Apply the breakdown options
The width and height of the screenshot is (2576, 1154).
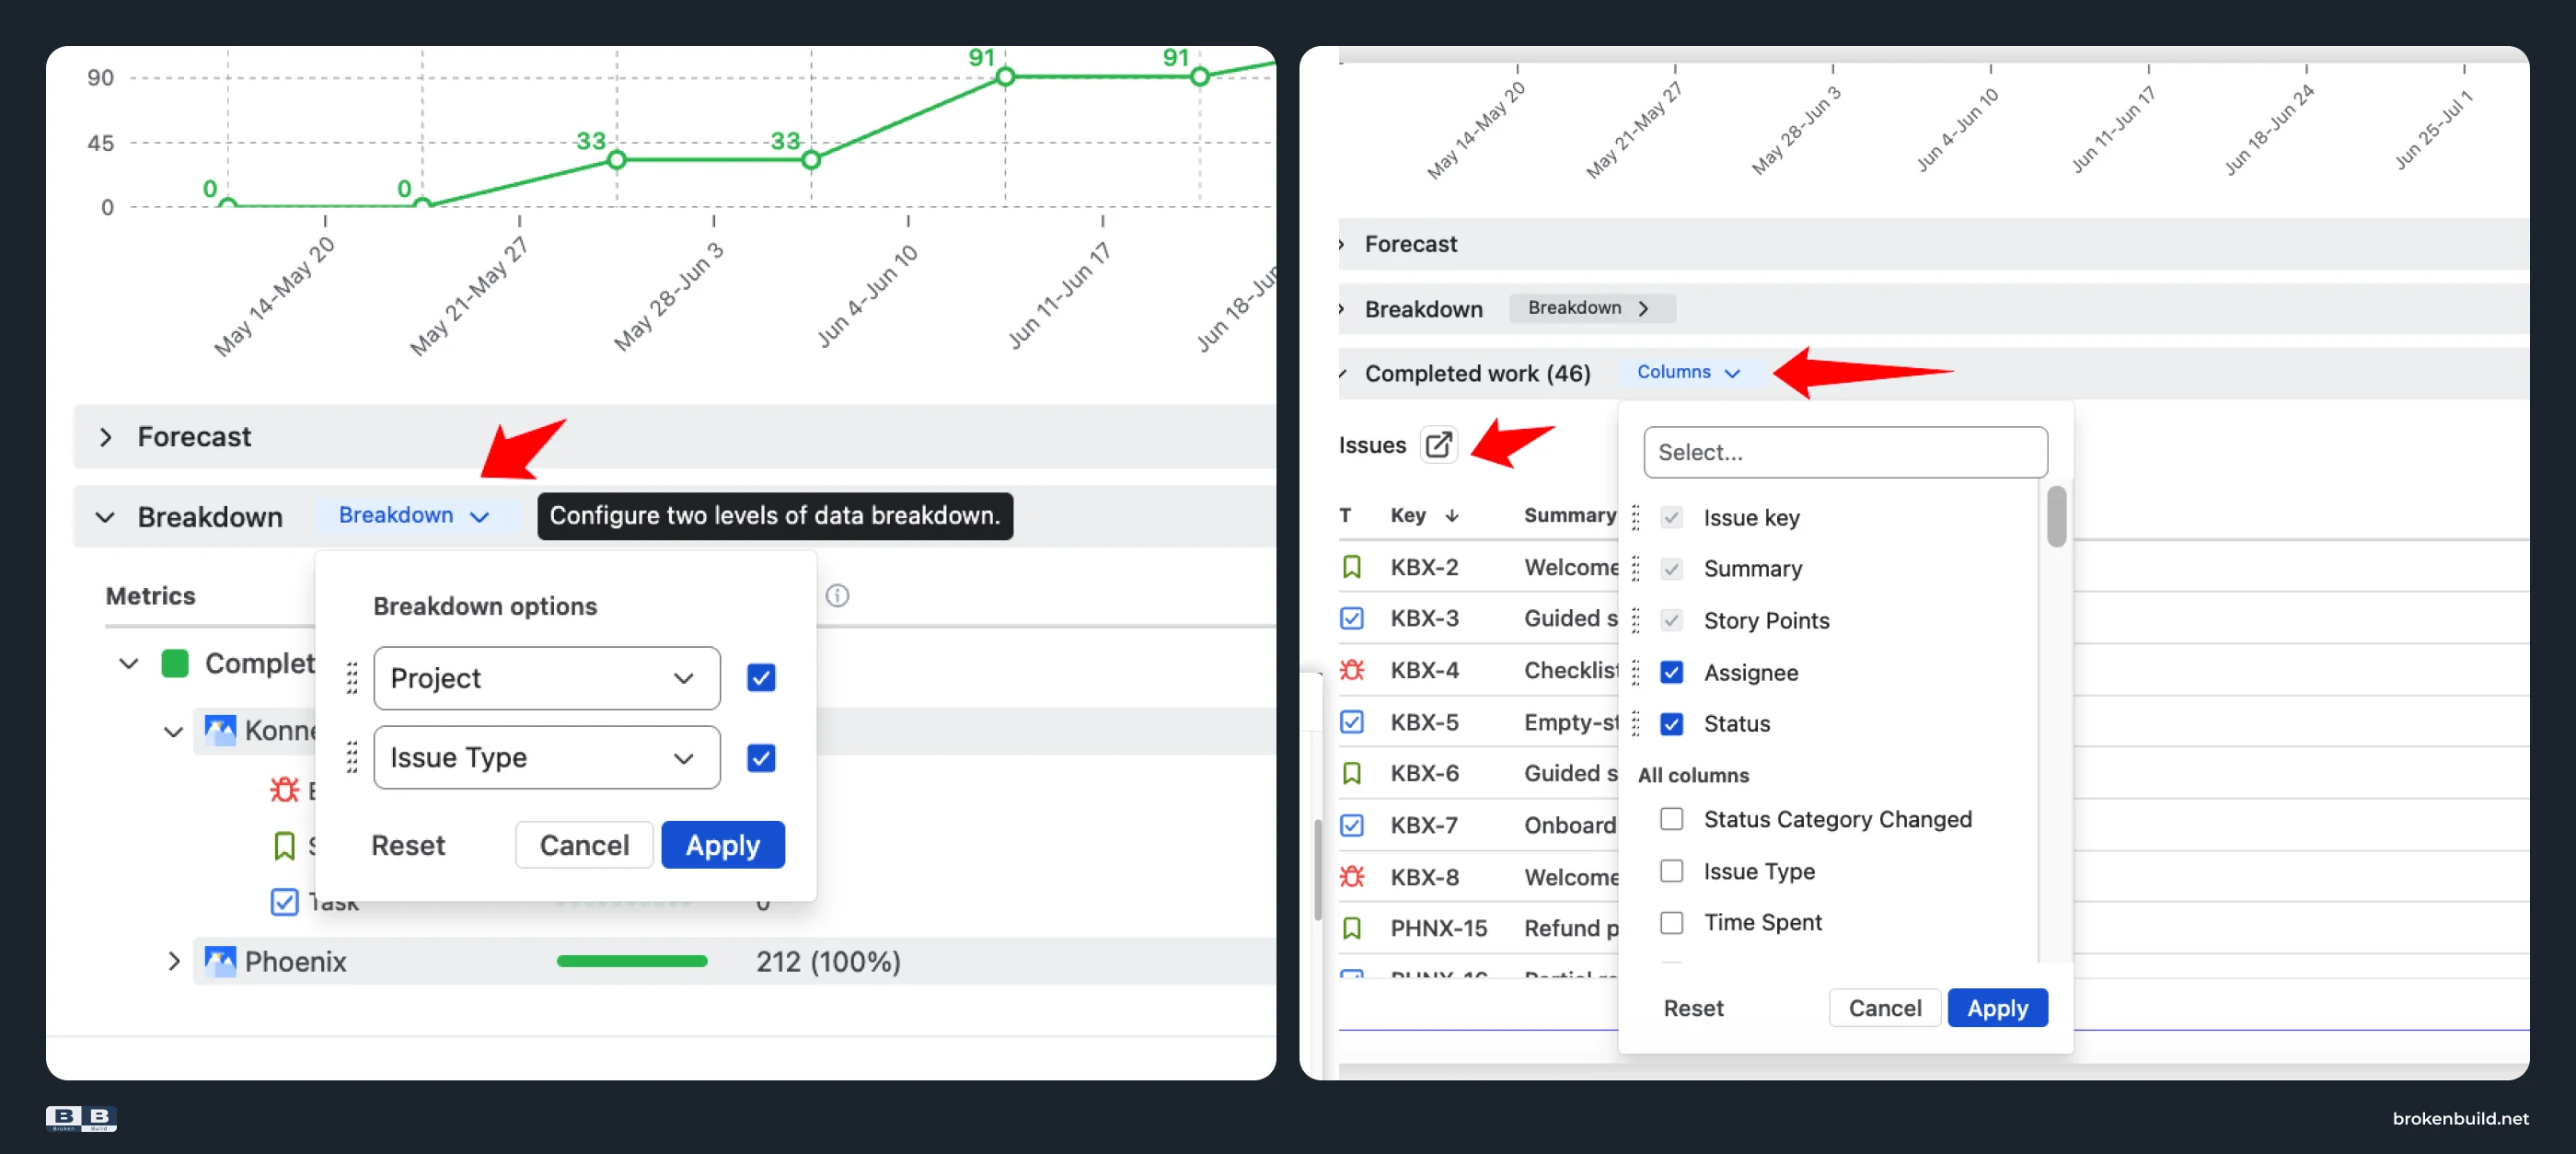tap(722, 845)
